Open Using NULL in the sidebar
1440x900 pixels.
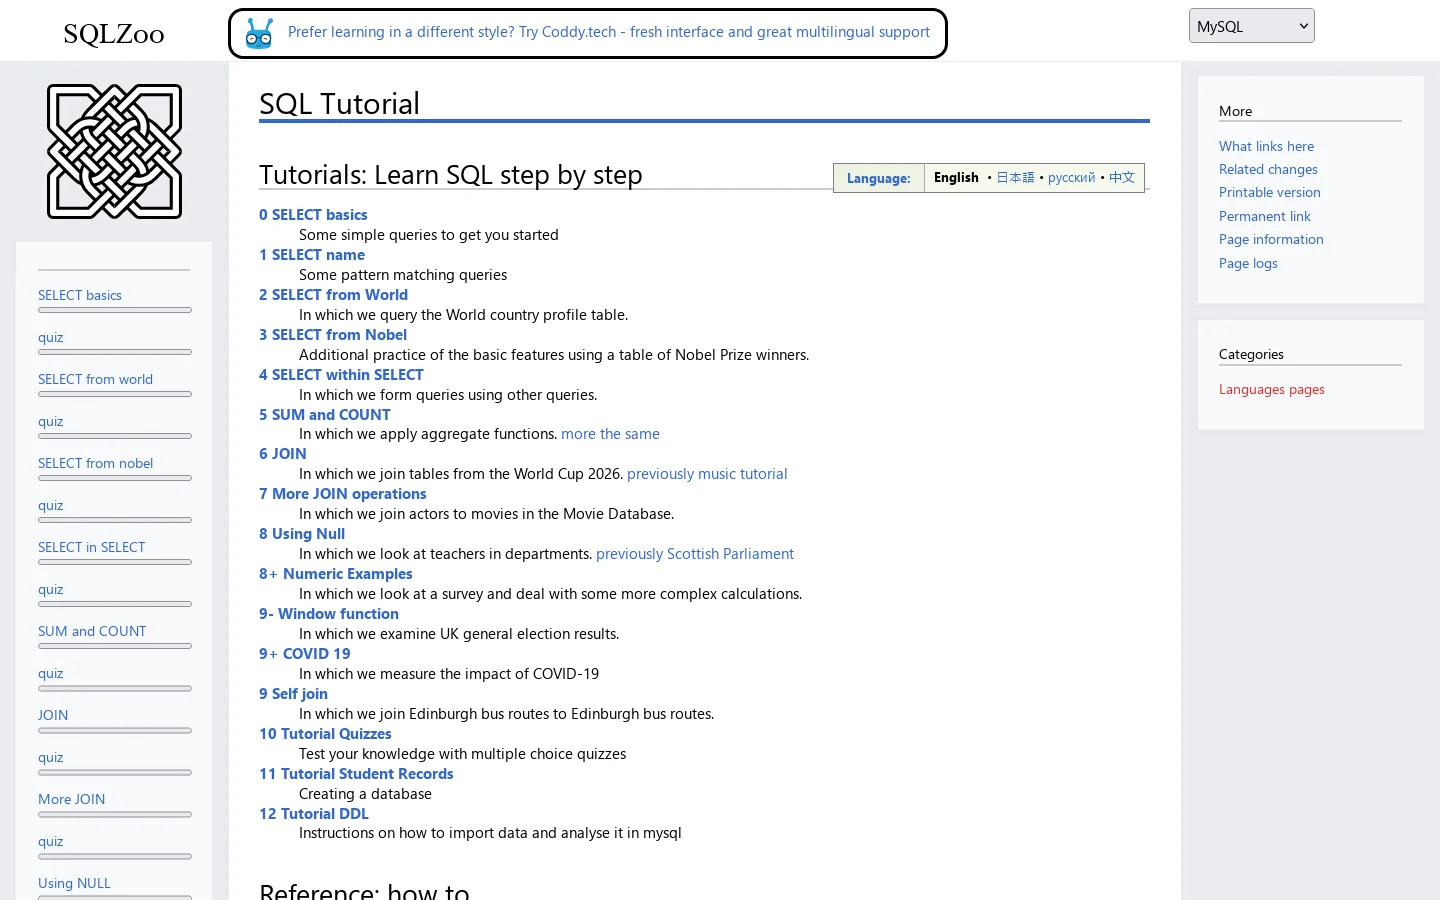74,883
